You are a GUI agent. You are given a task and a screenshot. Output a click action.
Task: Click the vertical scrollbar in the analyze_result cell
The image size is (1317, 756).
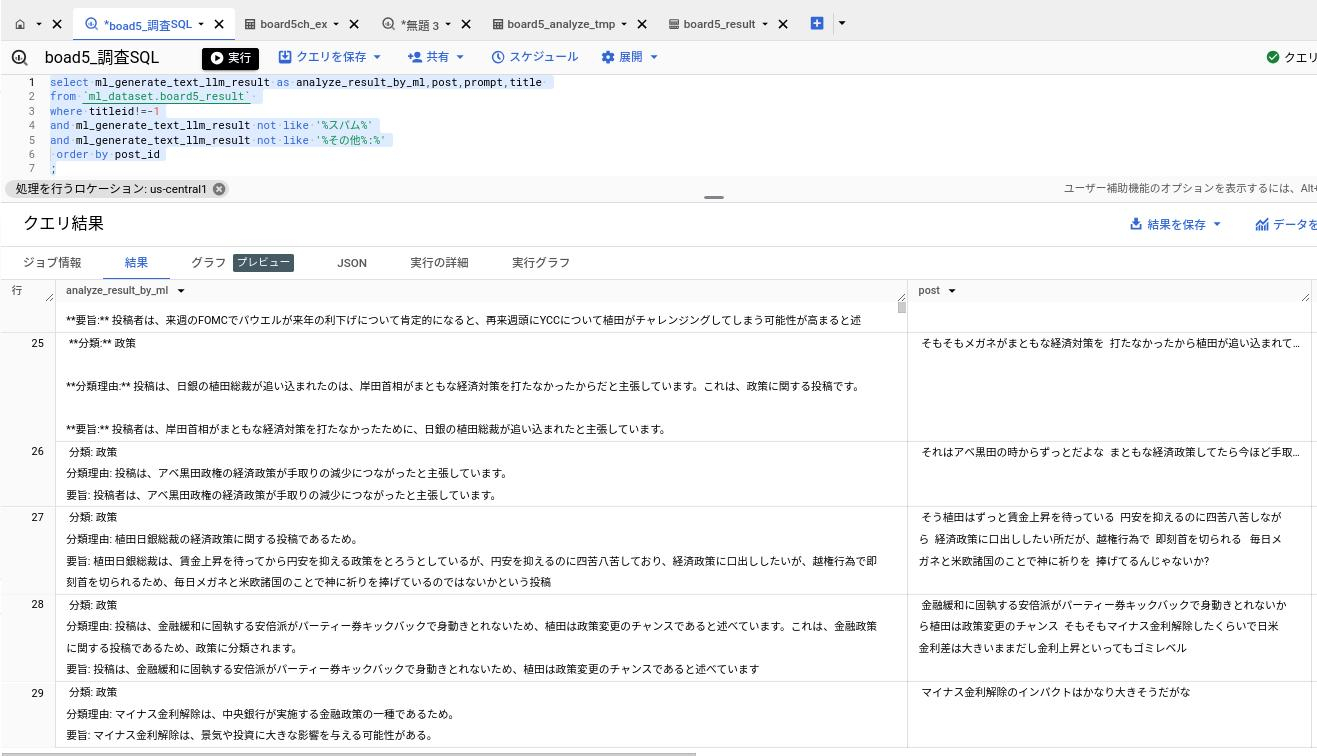tap(902, 308)
